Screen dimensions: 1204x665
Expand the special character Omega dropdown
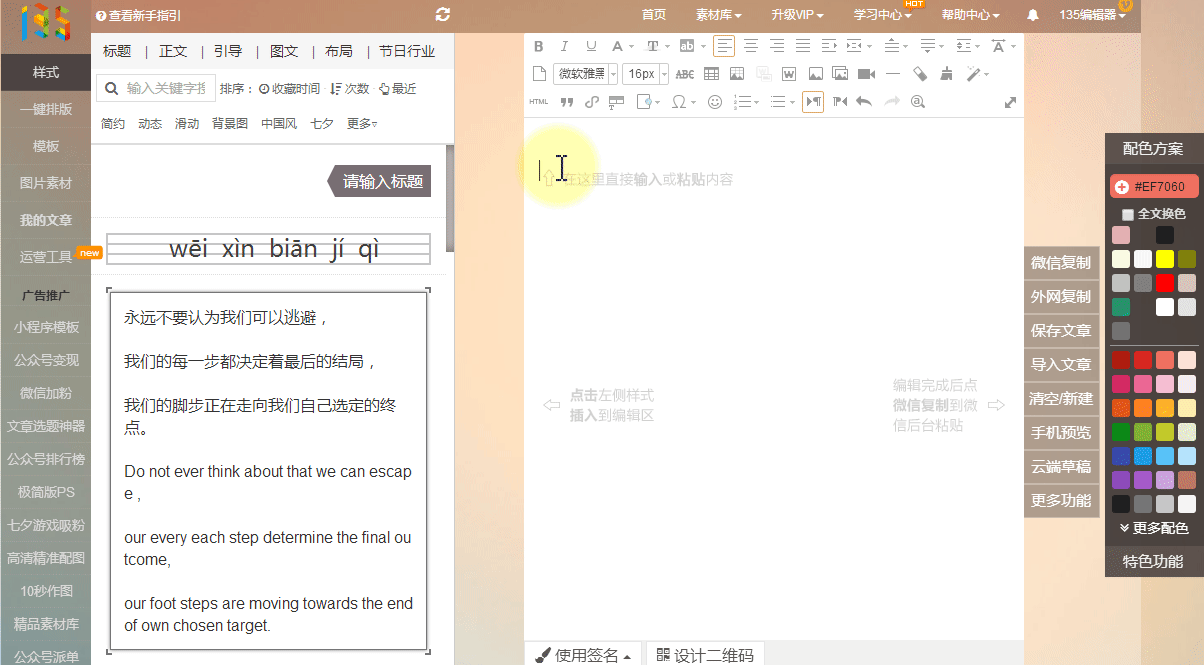point(694,102)
